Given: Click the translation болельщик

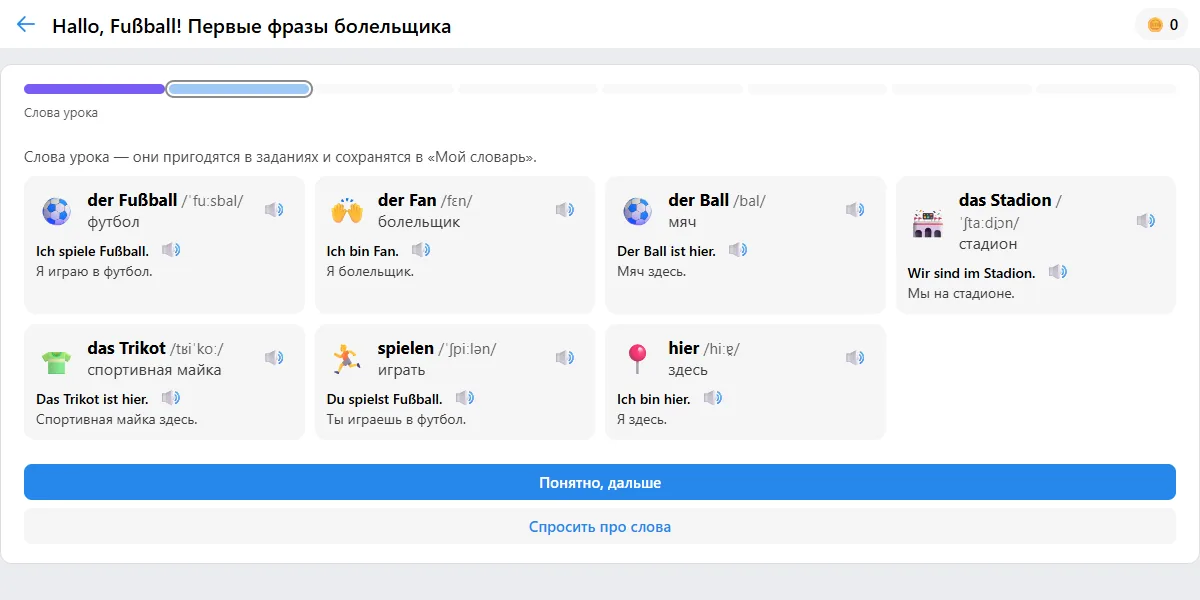Looking at the screenshot, I should click(x=419, y=222).
